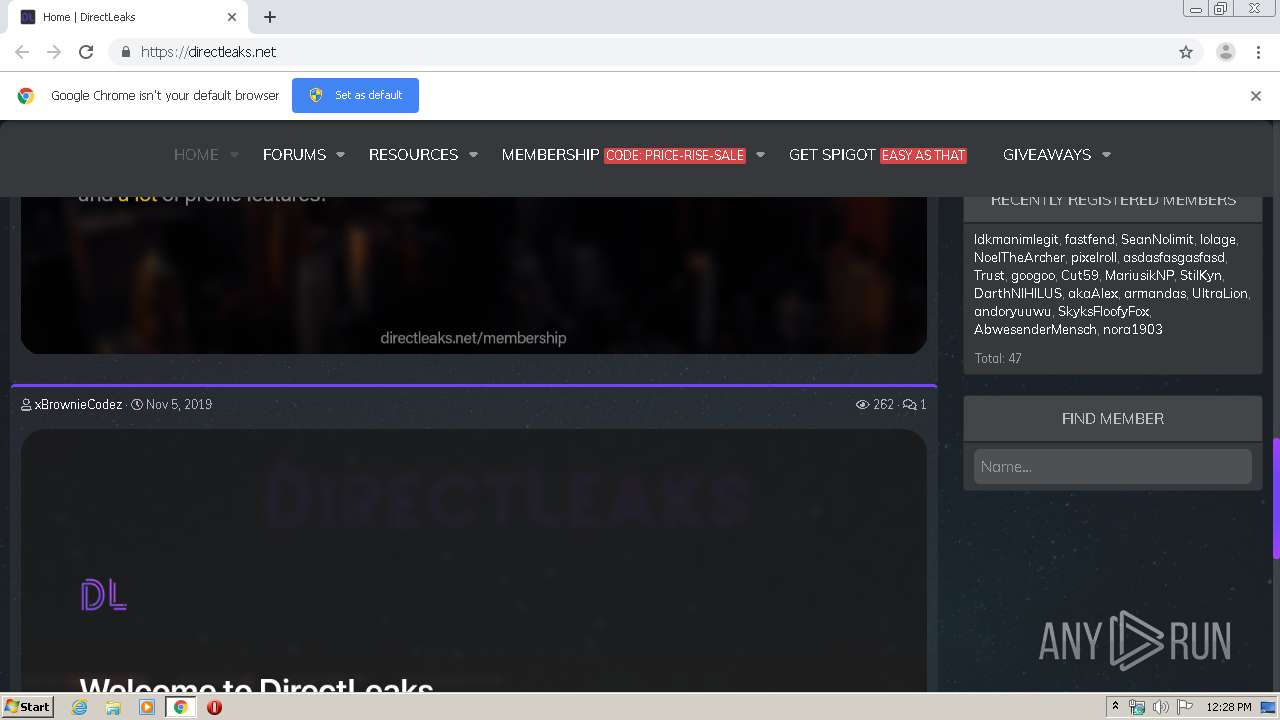The height and width of the screenshot is (720, 1280).
Task: Expand the MEMBERSHIP dropdown arrow
Action: point(760,155)
